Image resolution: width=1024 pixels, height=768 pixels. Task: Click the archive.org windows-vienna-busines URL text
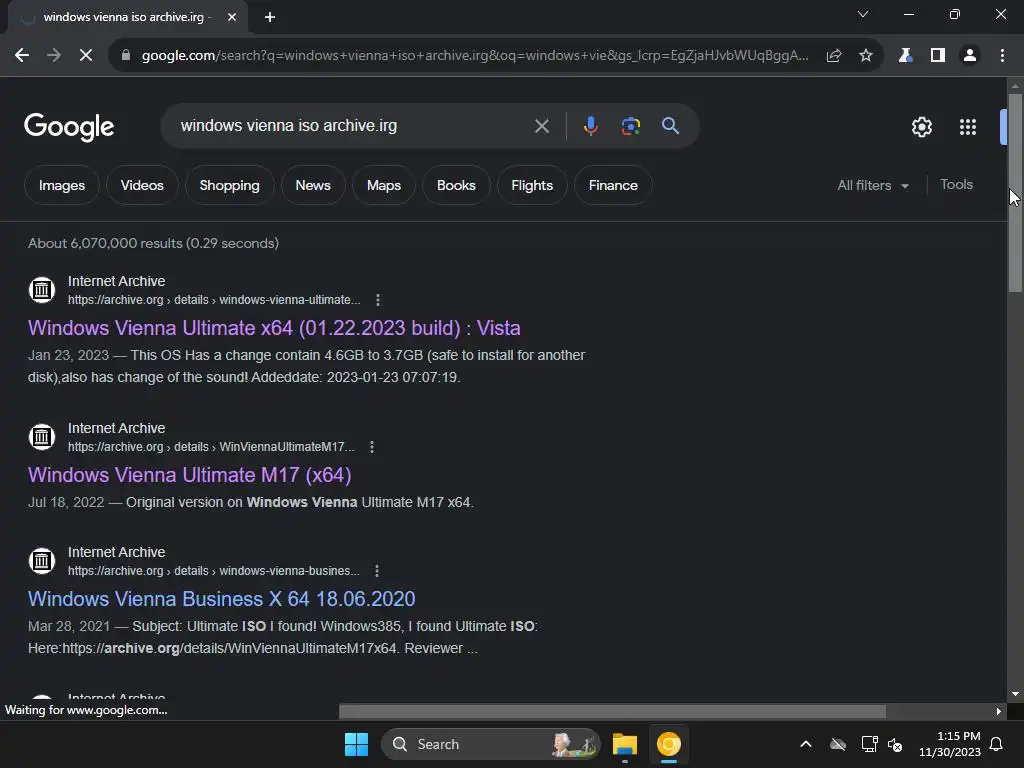click(214, 571)
